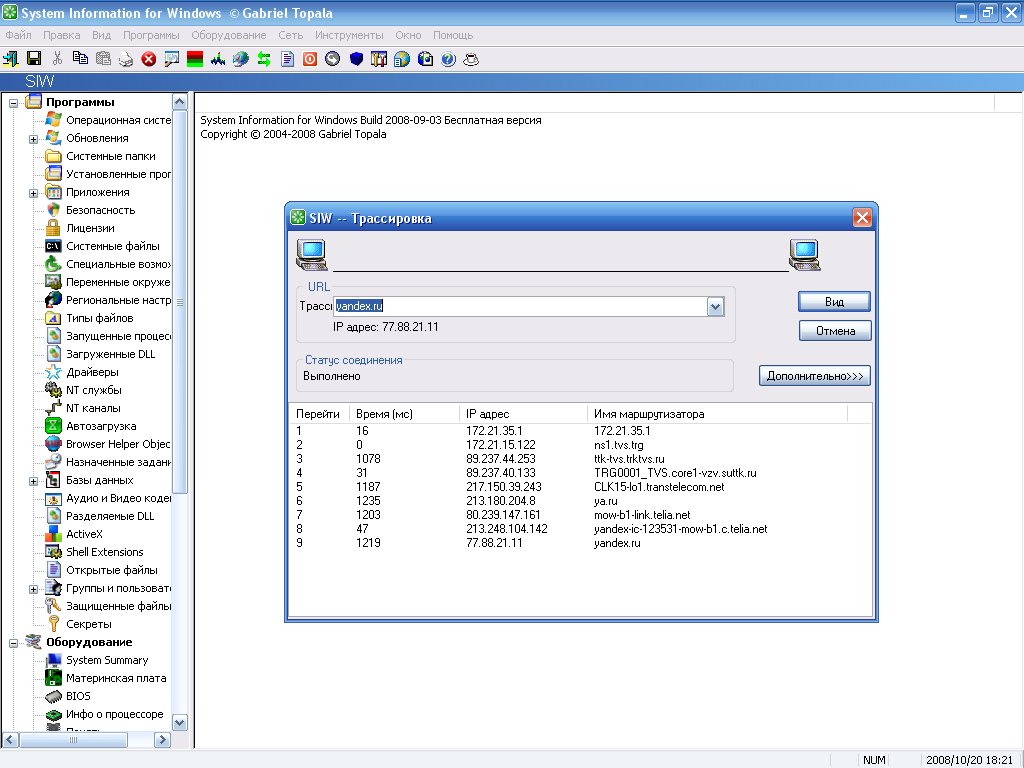1024x768 pixels.
Task: Click the printer icon in the toolbar
Action: point(126,59)
